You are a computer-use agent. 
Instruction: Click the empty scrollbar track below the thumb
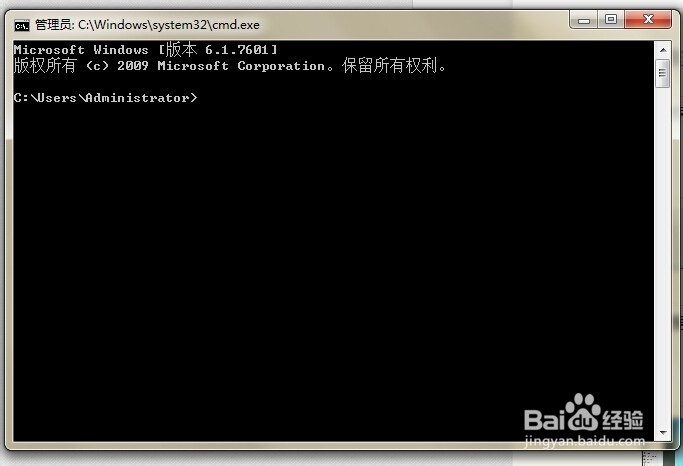663,256
